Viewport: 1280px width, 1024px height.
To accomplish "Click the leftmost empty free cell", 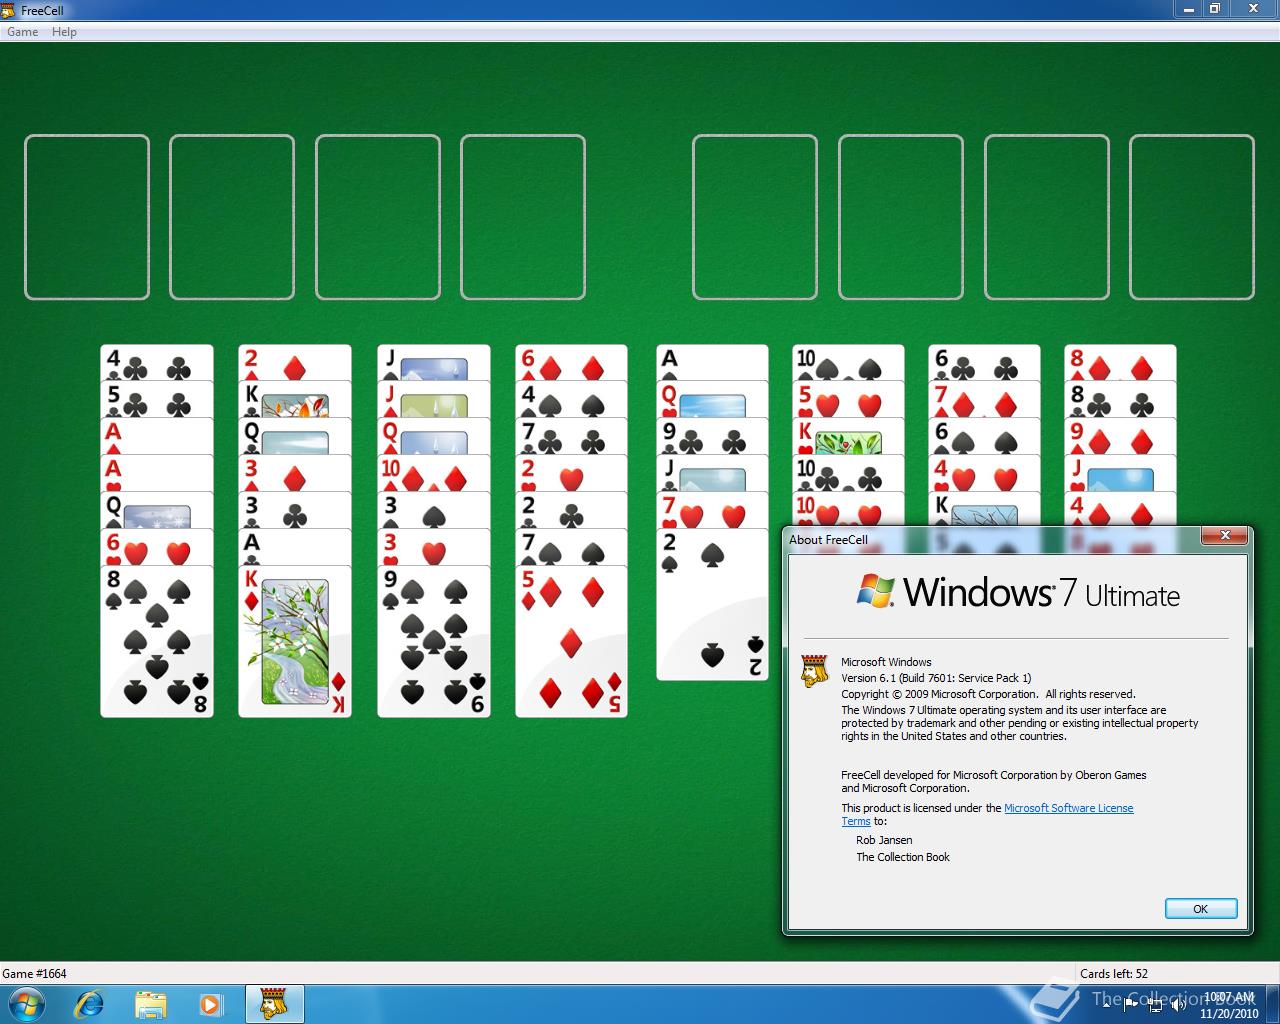I will 87,217.
